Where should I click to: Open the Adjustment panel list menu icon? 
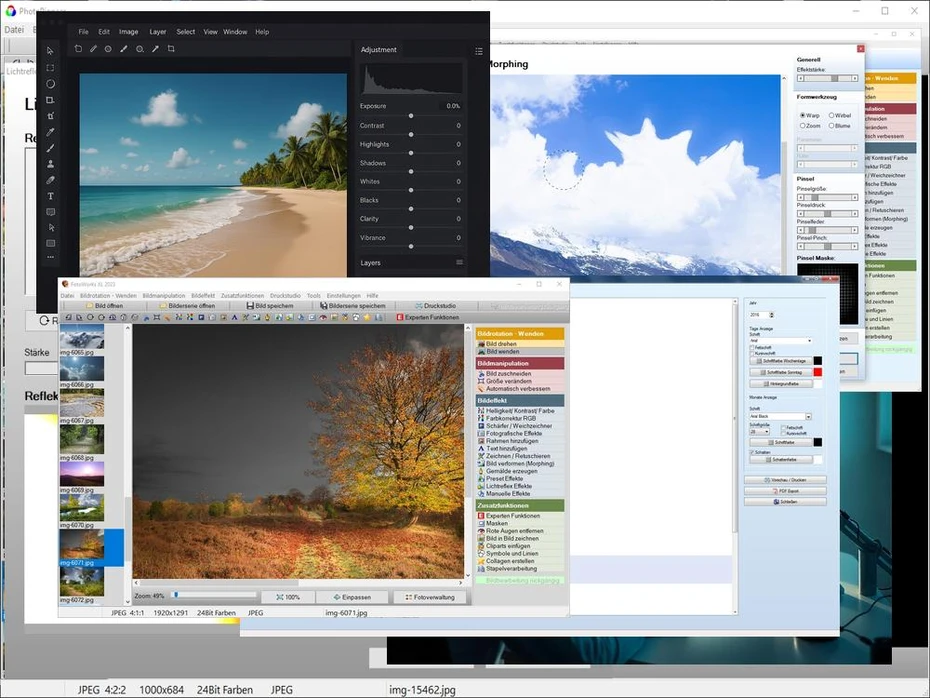point(479,50)
